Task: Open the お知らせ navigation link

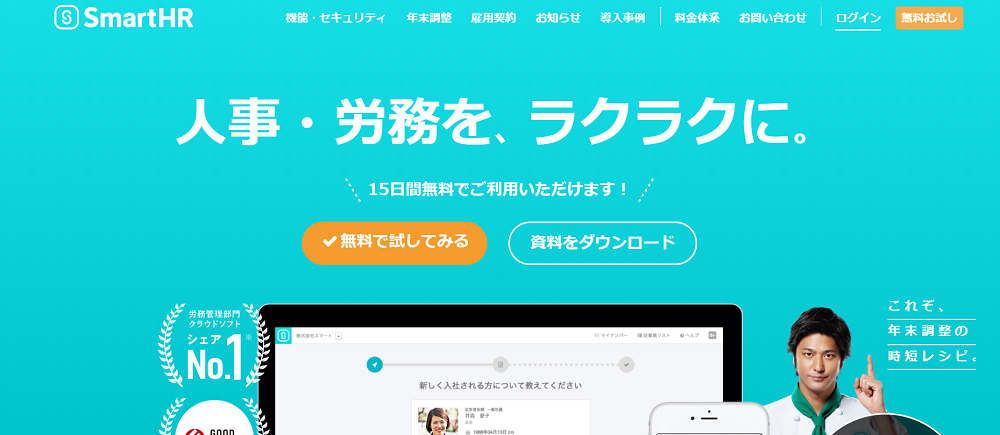Action: [x=558, y=18]
